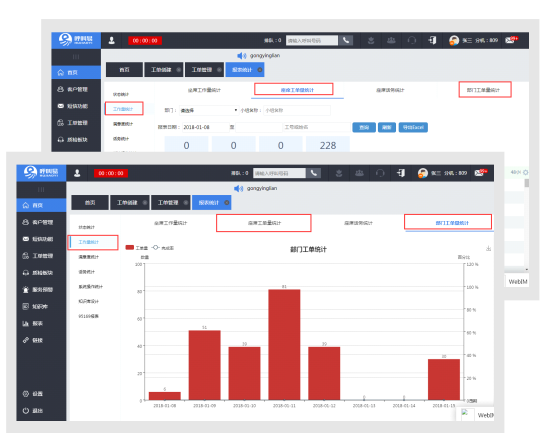Screen dimensions: 549x442
Task: Click the 小组名称 text field
Action: pos(297,110)
